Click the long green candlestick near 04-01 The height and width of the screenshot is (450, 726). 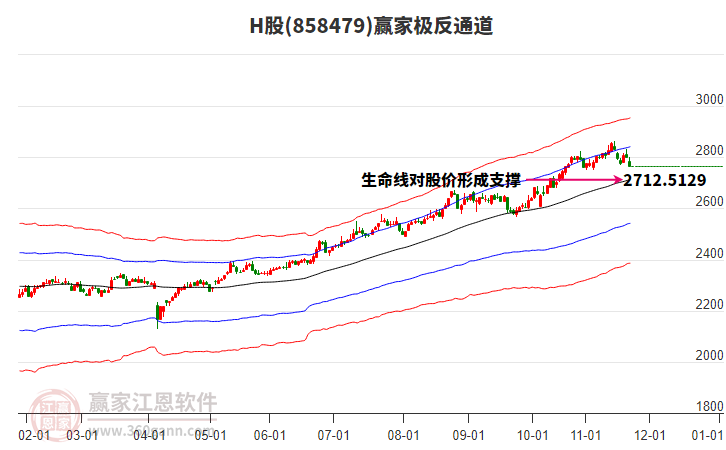coord(158,315)
